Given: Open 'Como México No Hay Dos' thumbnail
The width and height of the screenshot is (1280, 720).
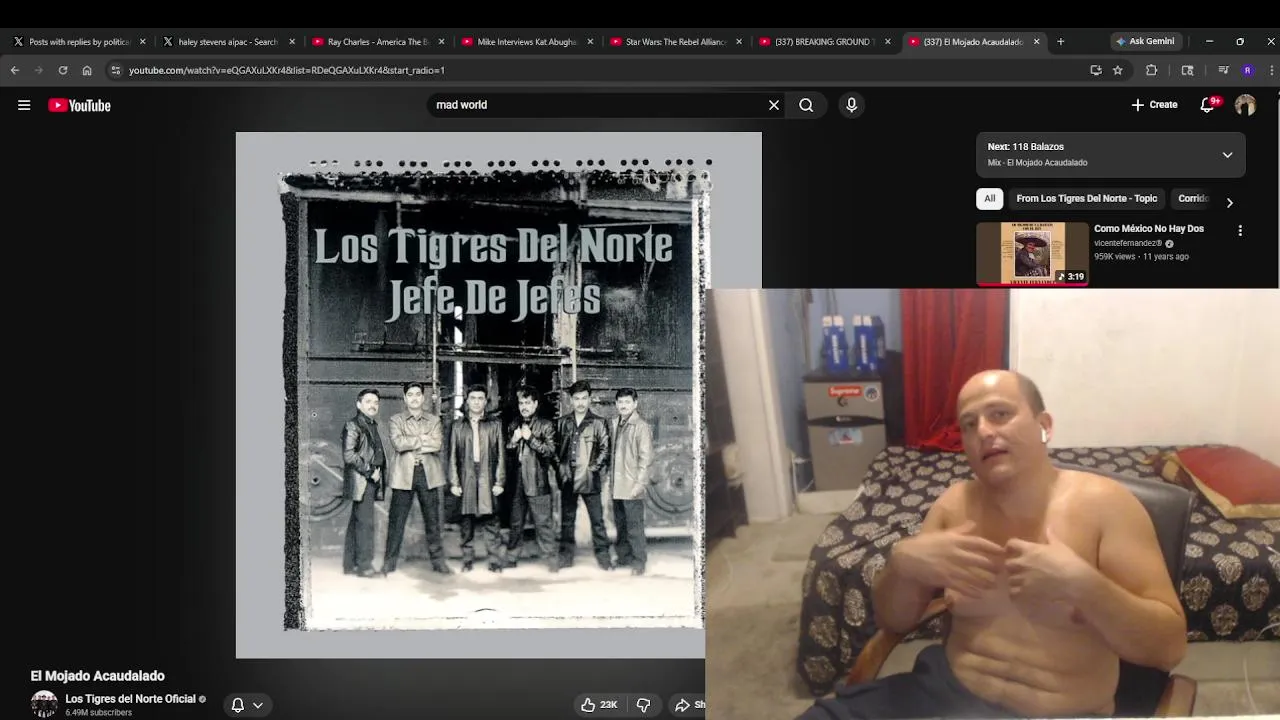Looking at the screenshot, I should [1032, 254].
